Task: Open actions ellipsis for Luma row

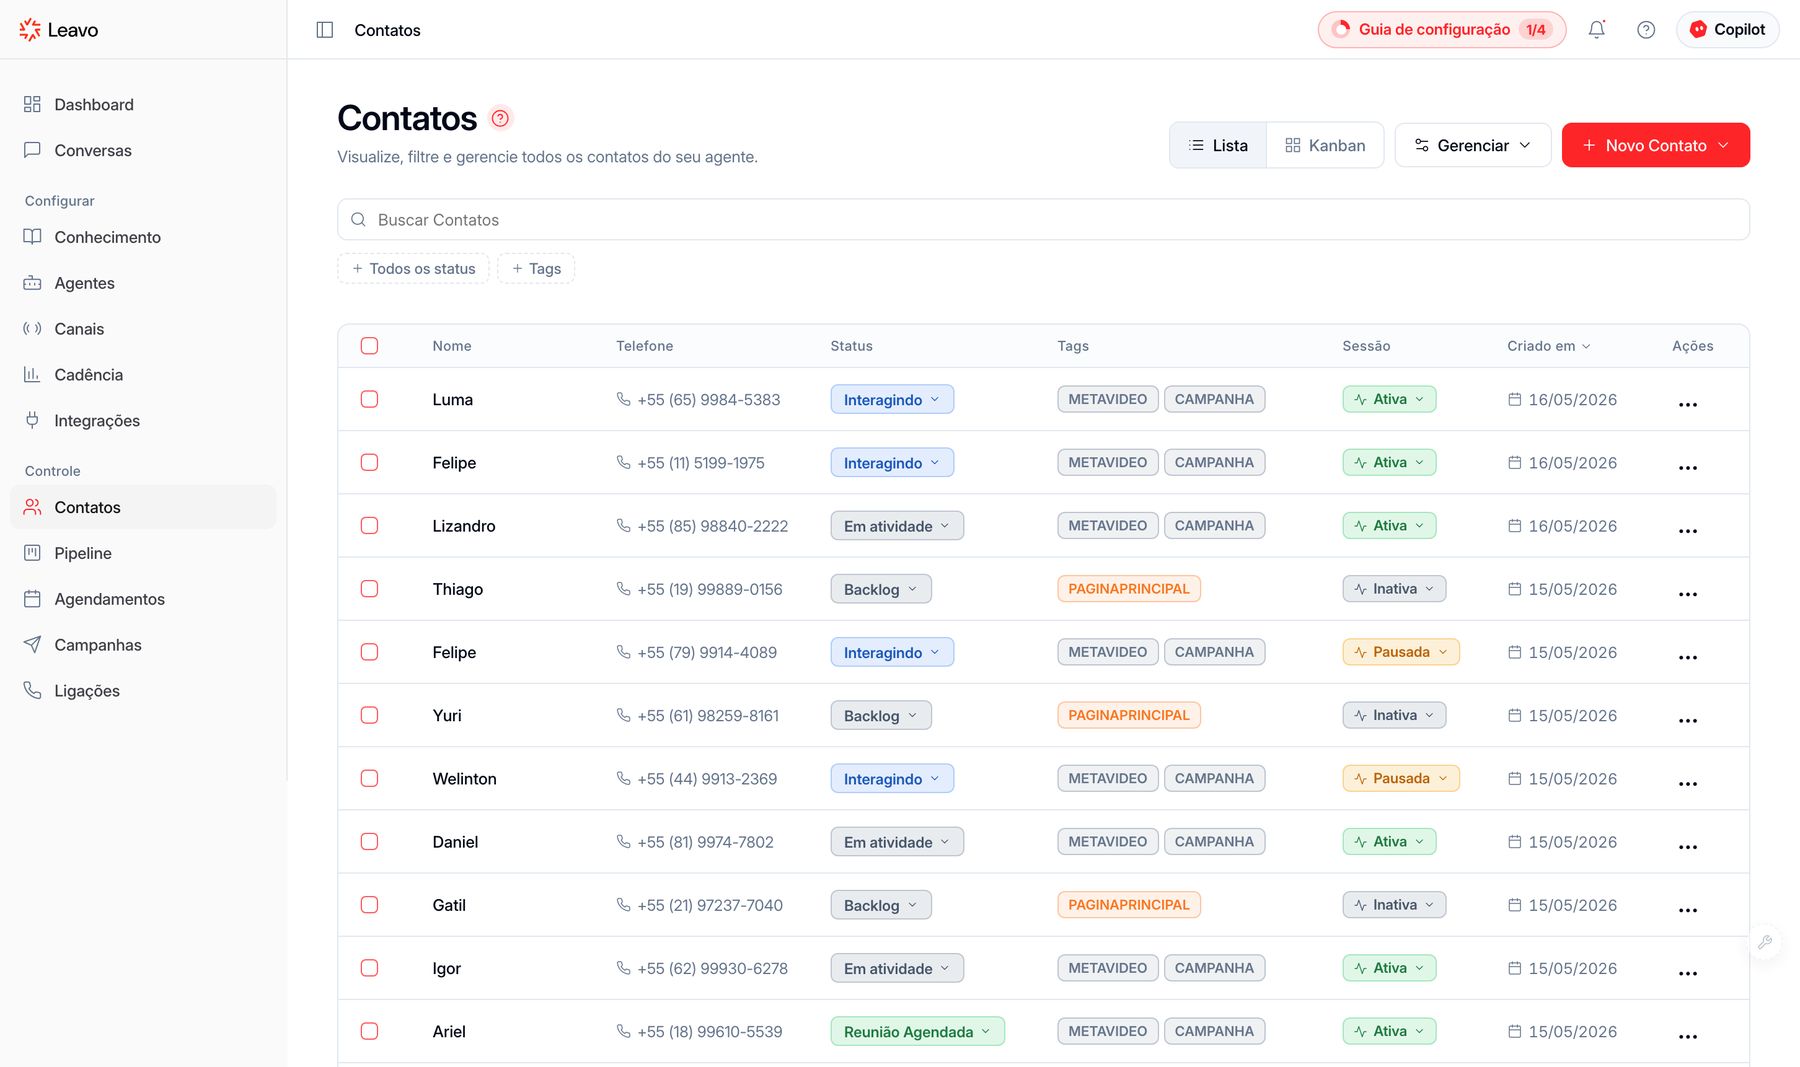Action: pos(1688,404)
